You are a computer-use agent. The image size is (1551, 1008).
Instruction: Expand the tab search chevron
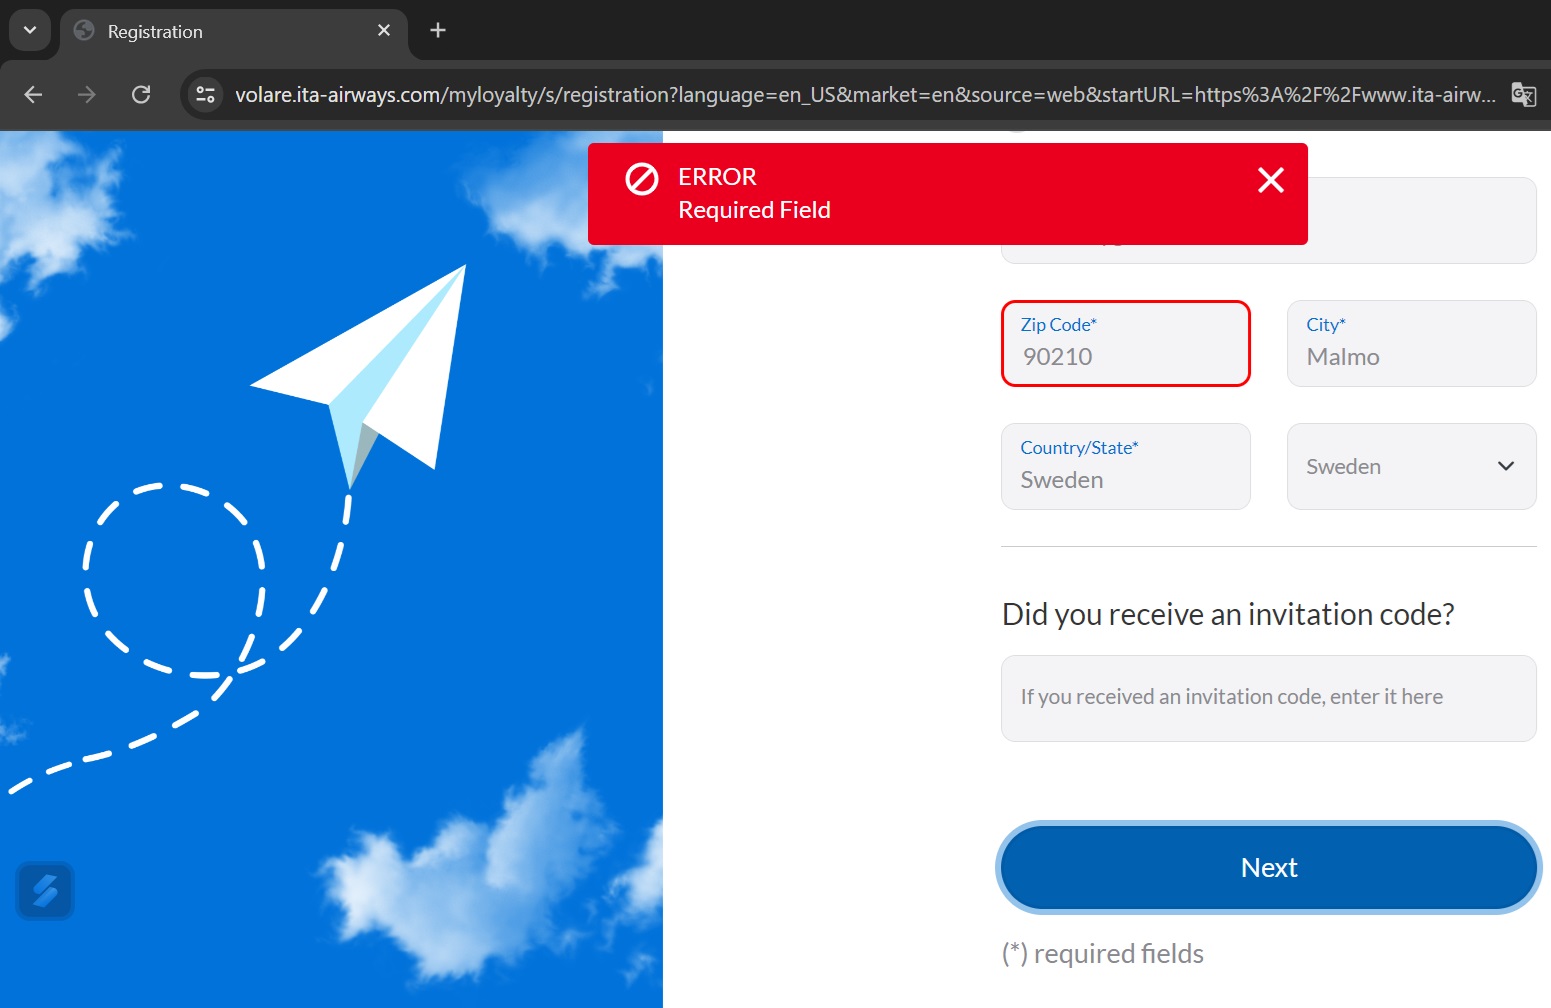point(30,31)
